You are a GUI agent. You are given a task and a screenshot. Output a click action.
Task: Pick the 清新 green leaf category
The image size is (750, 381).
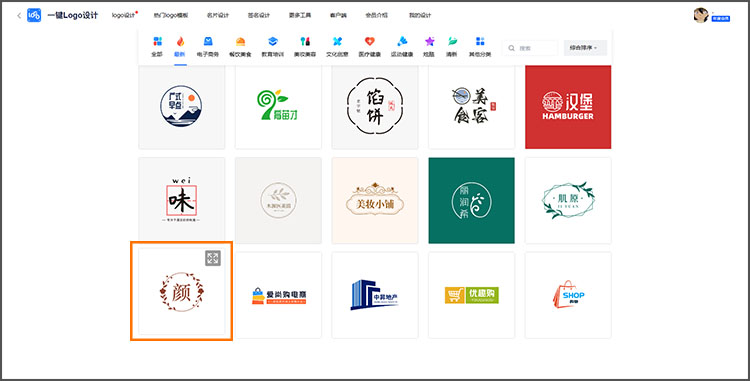click(x=452, y=41)
